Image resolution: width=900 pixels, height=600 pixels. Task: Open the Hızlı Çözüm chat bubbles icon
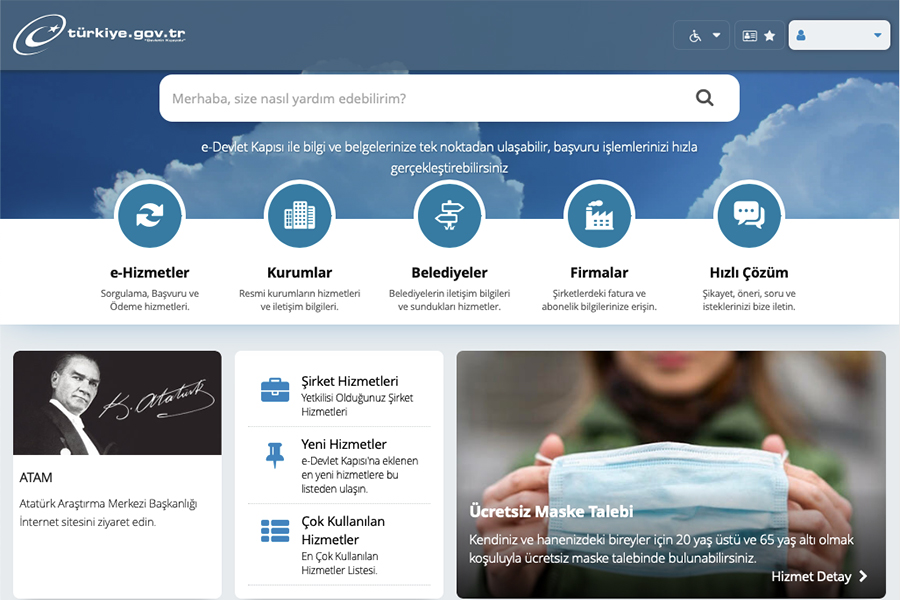(749, 215)
